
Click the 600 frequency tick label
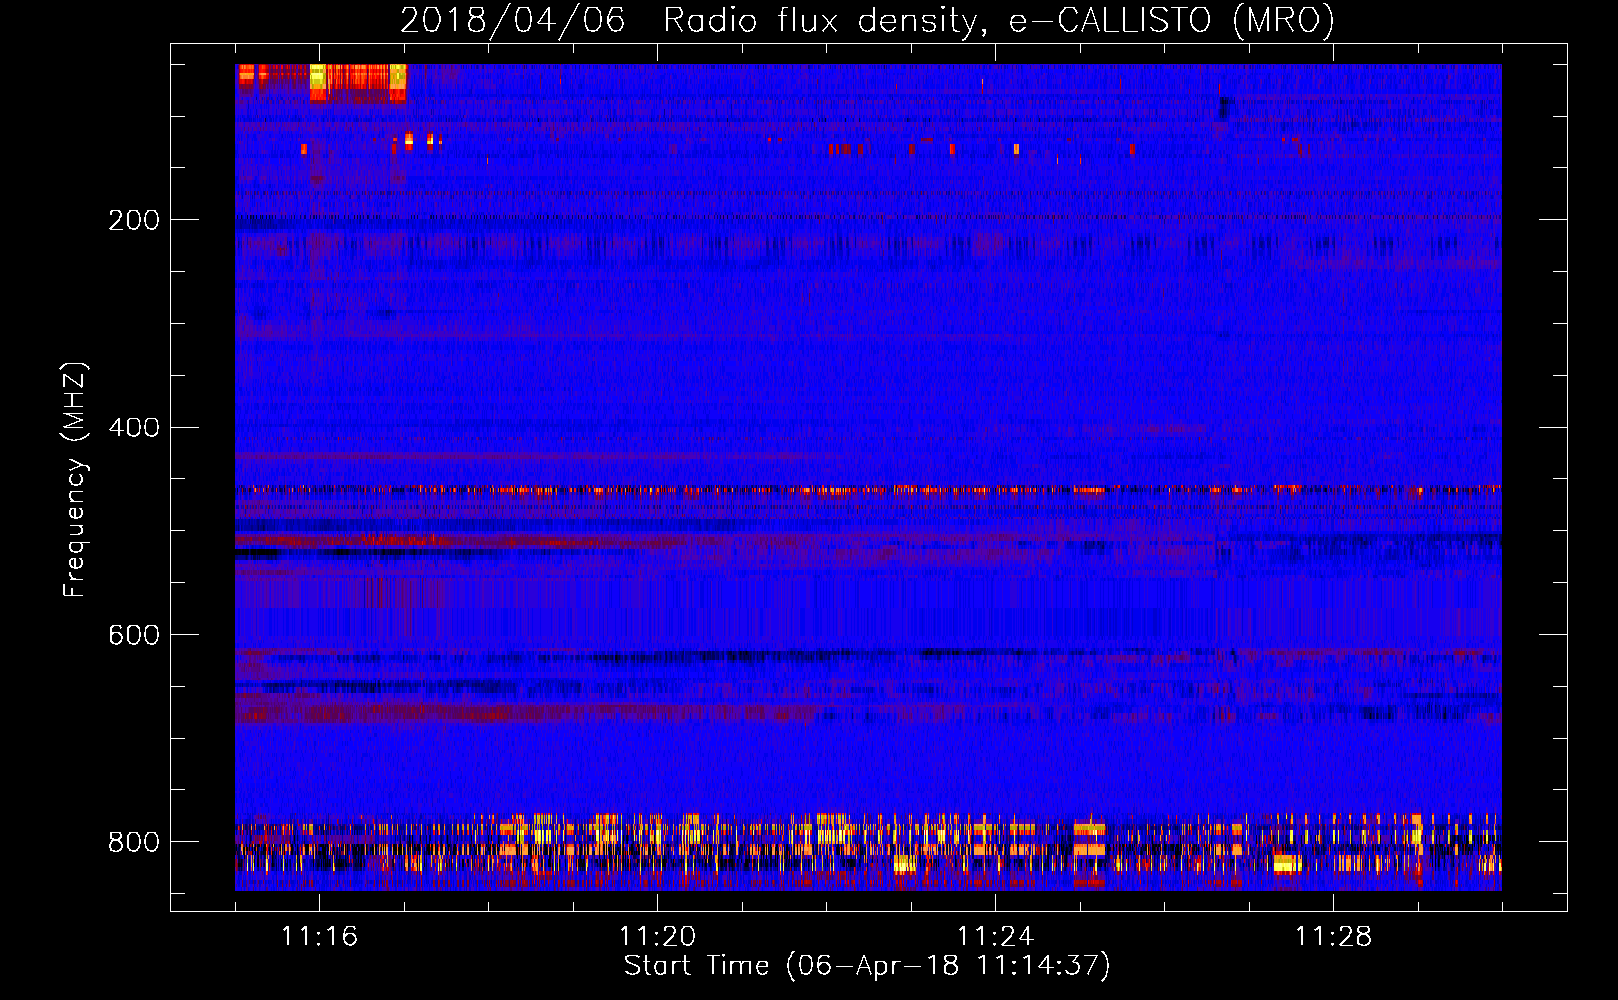coord(134,636)
